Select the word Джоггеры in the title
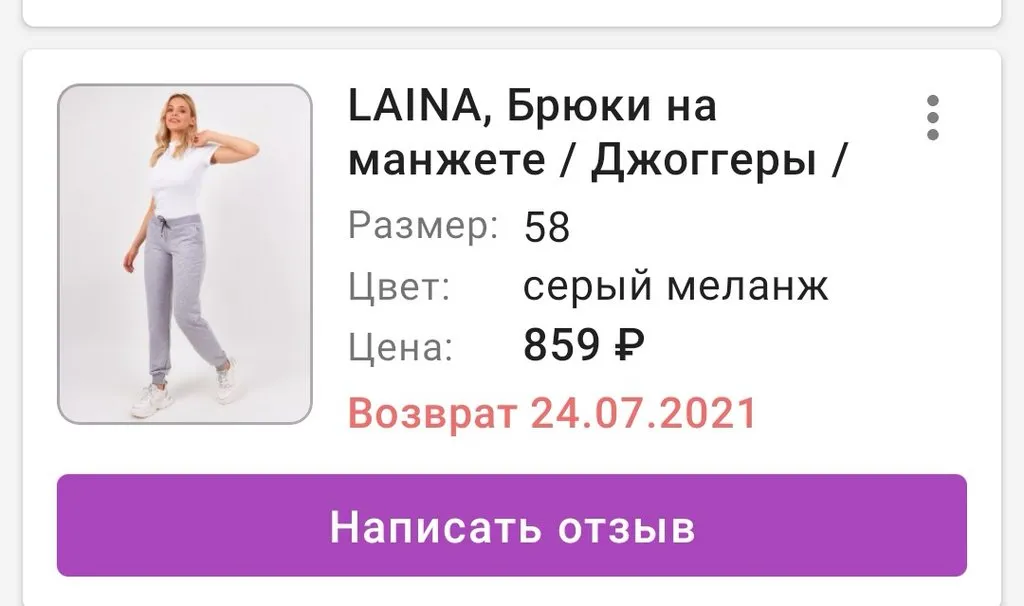 point(704,161)
